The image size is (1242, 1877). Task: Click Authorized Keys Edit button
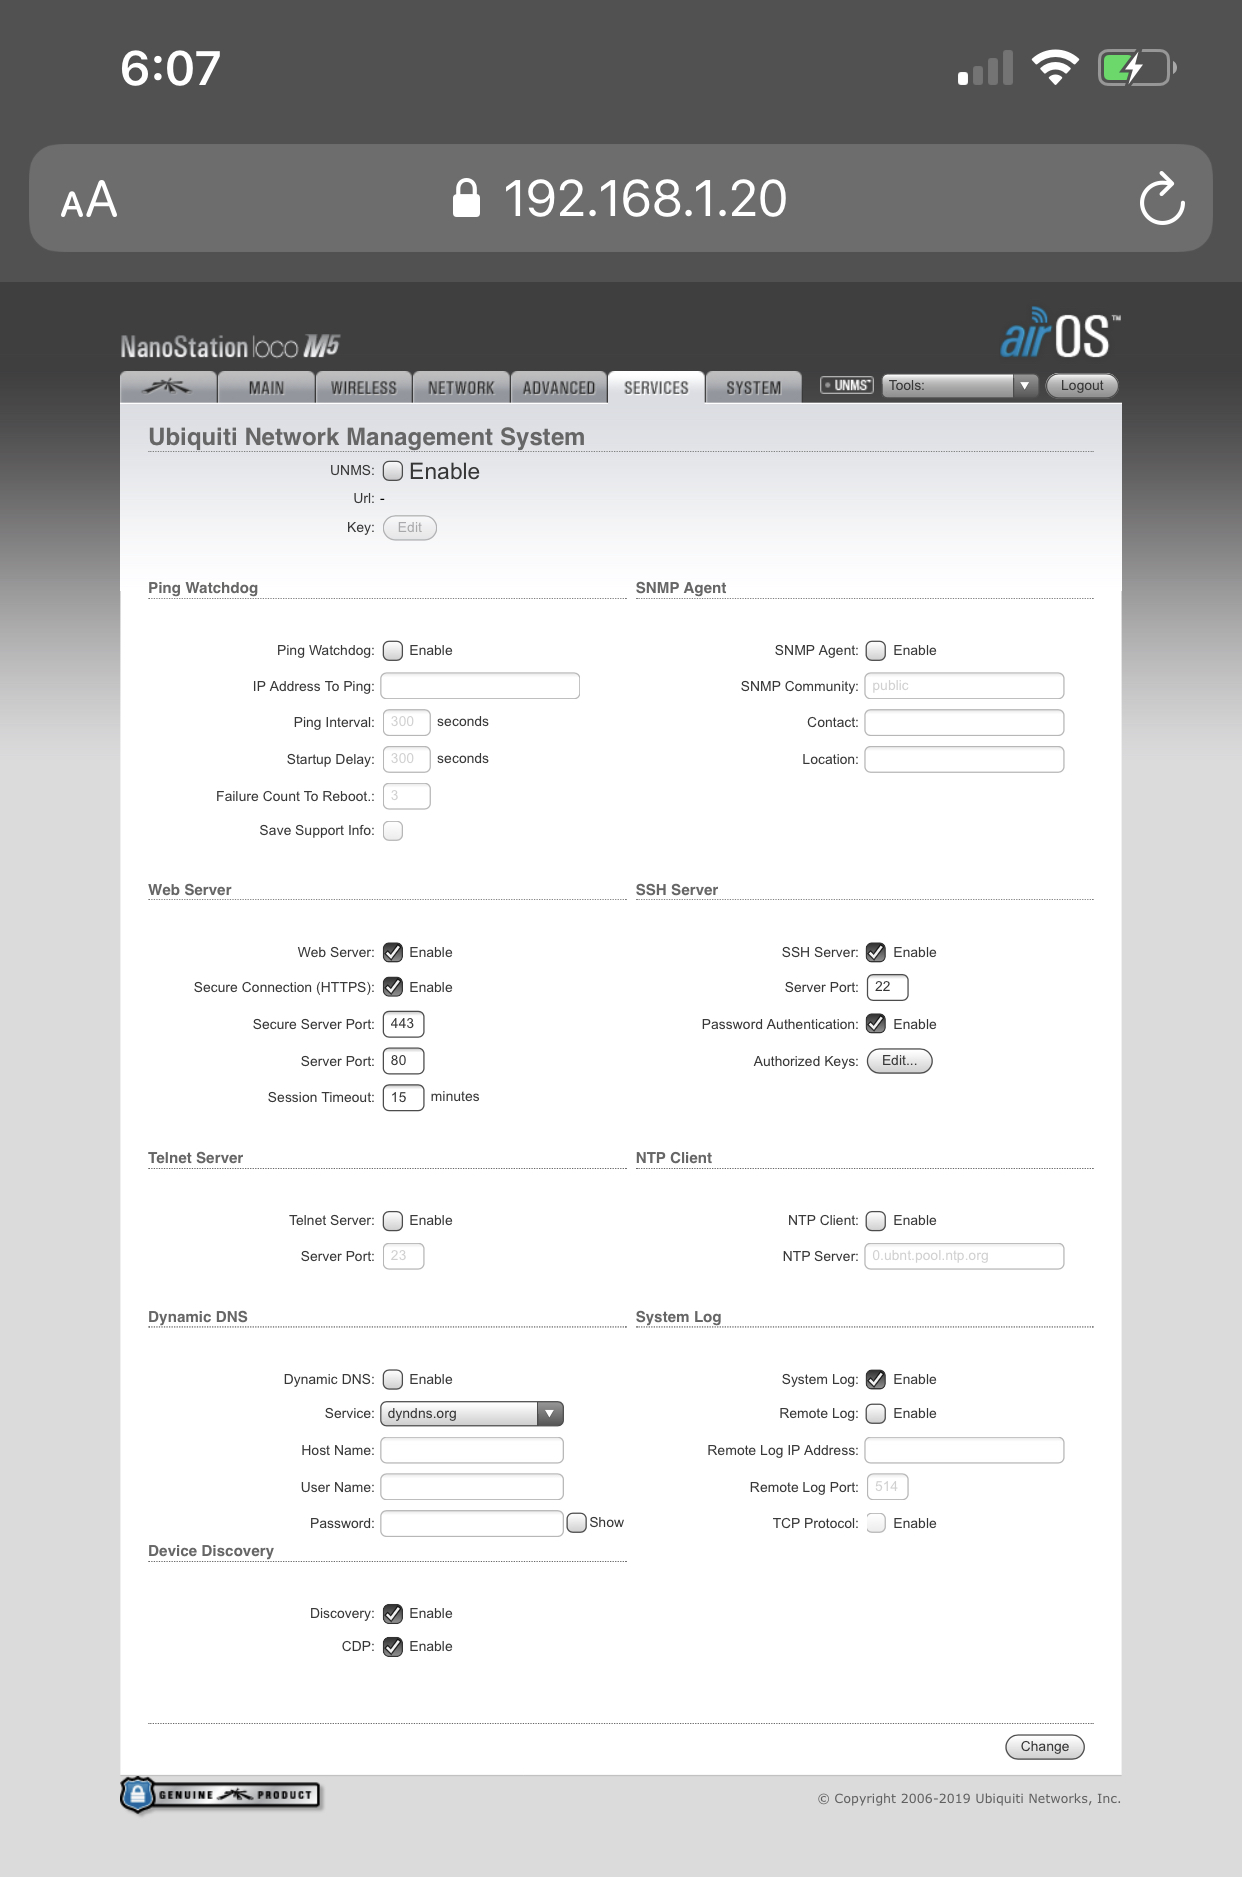click(899, 1061)
